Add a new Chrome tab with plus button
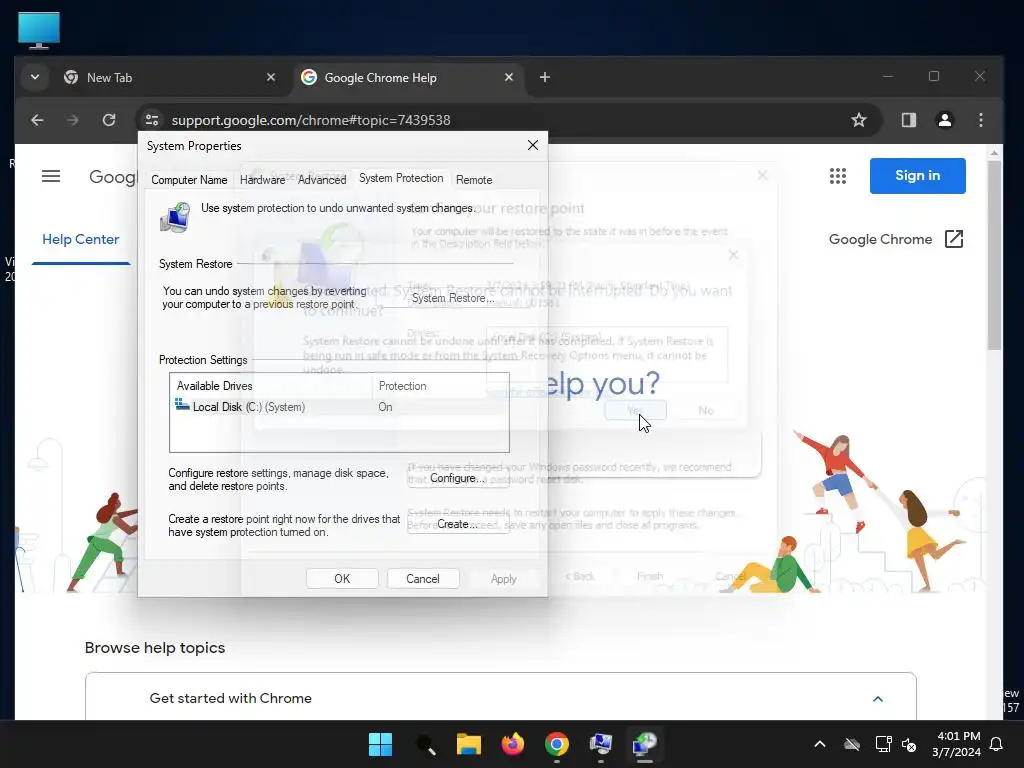 click(545, 77)
